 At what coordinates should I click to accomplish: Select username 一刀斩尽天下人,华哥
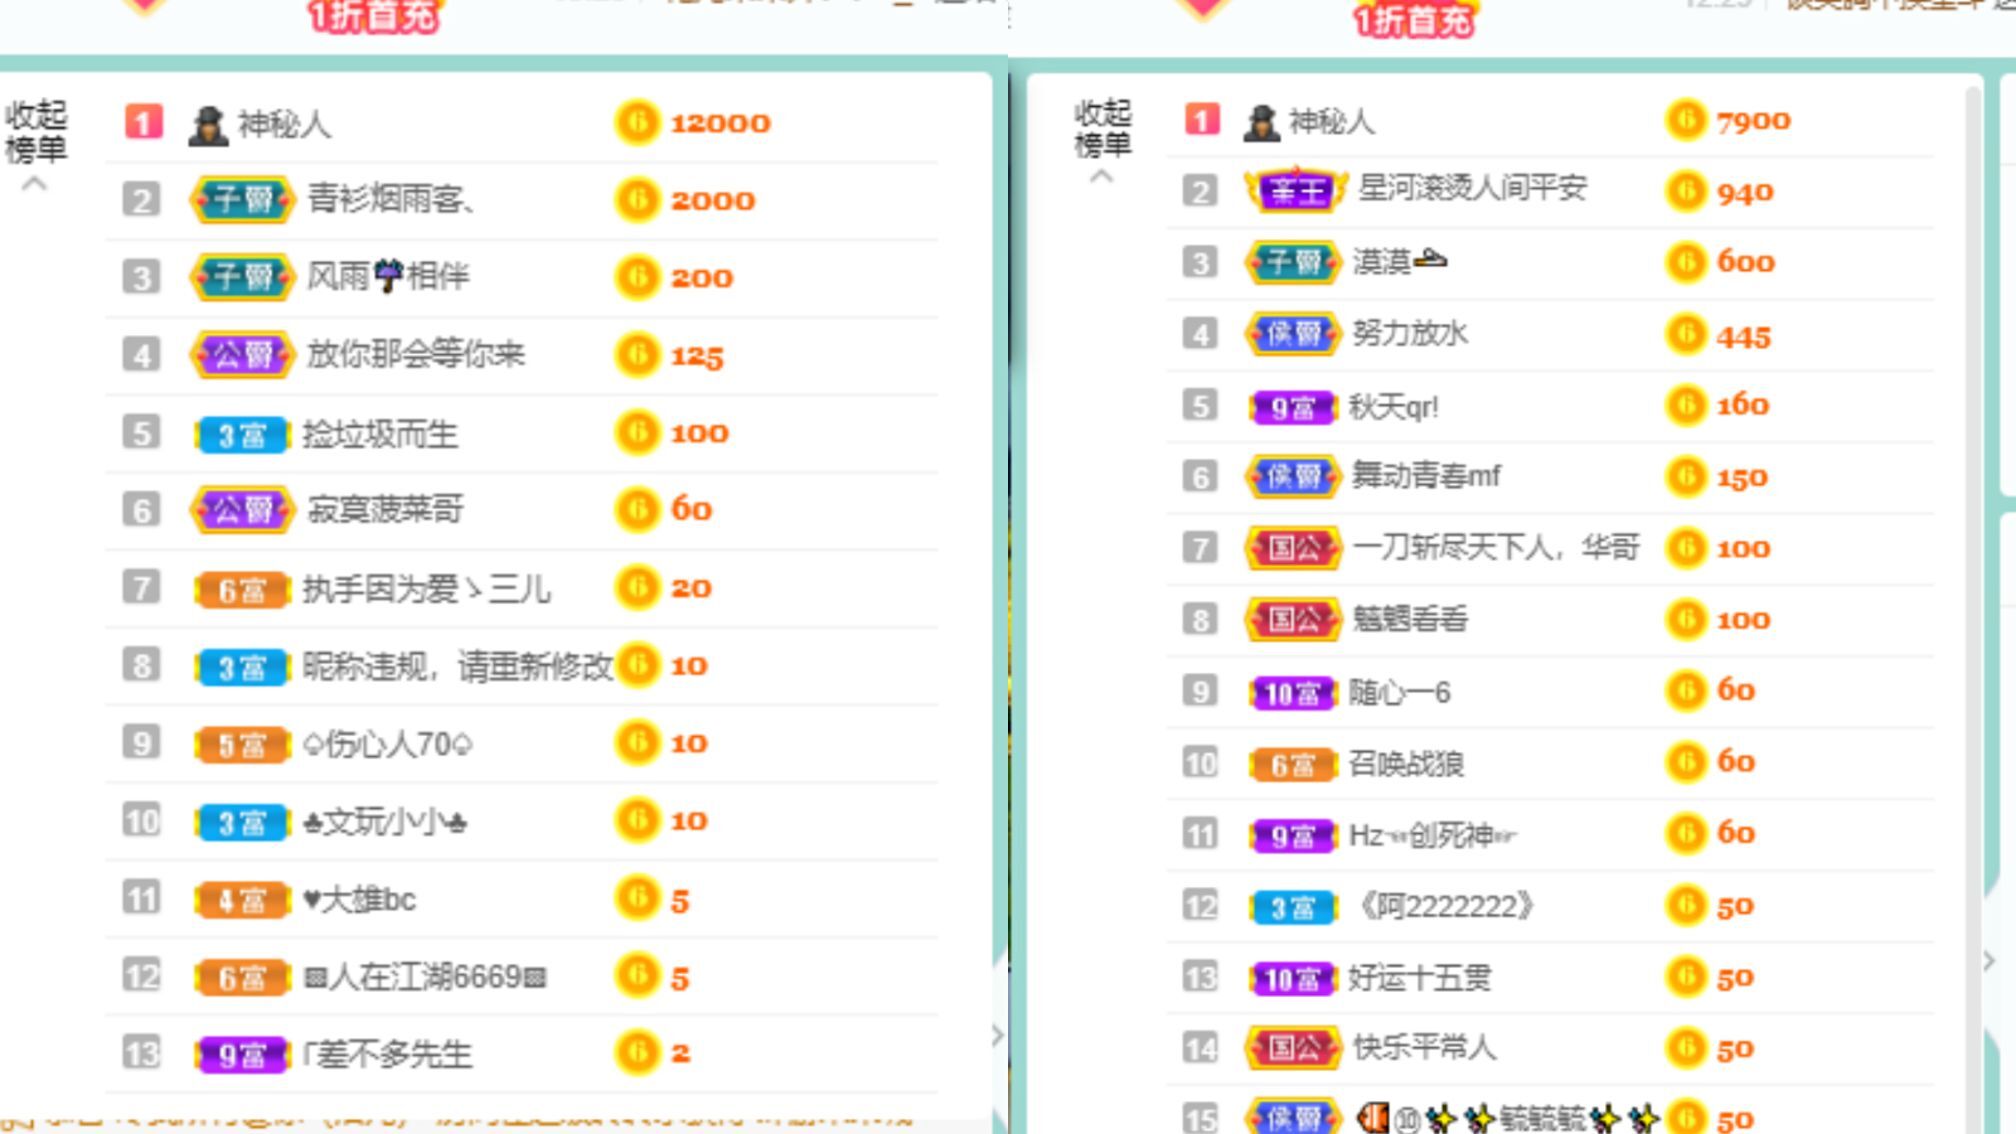[1495, 548]
